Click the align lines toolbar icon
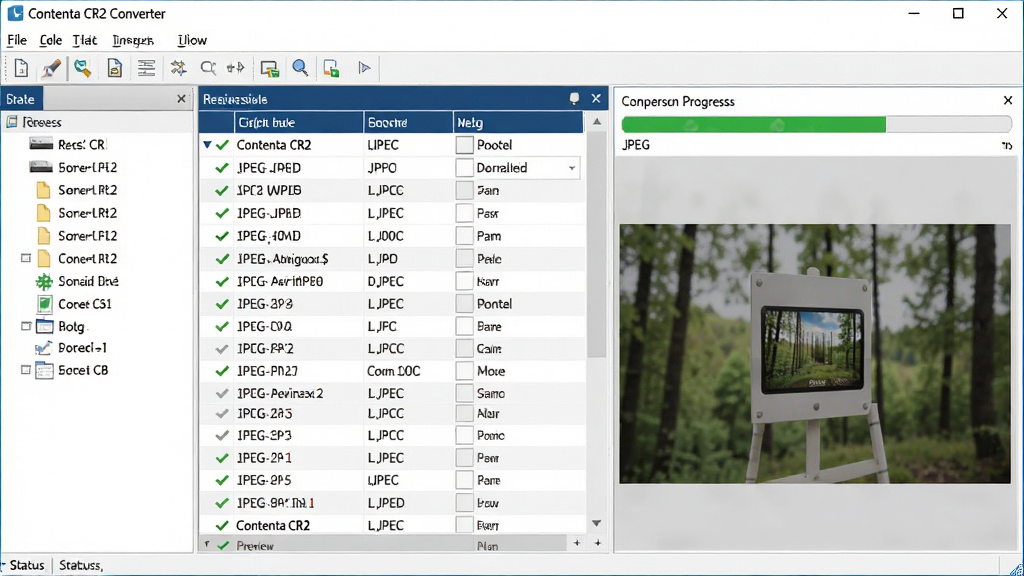The image size is (1024, 576). pyautogui.click(x=146, y=68)
